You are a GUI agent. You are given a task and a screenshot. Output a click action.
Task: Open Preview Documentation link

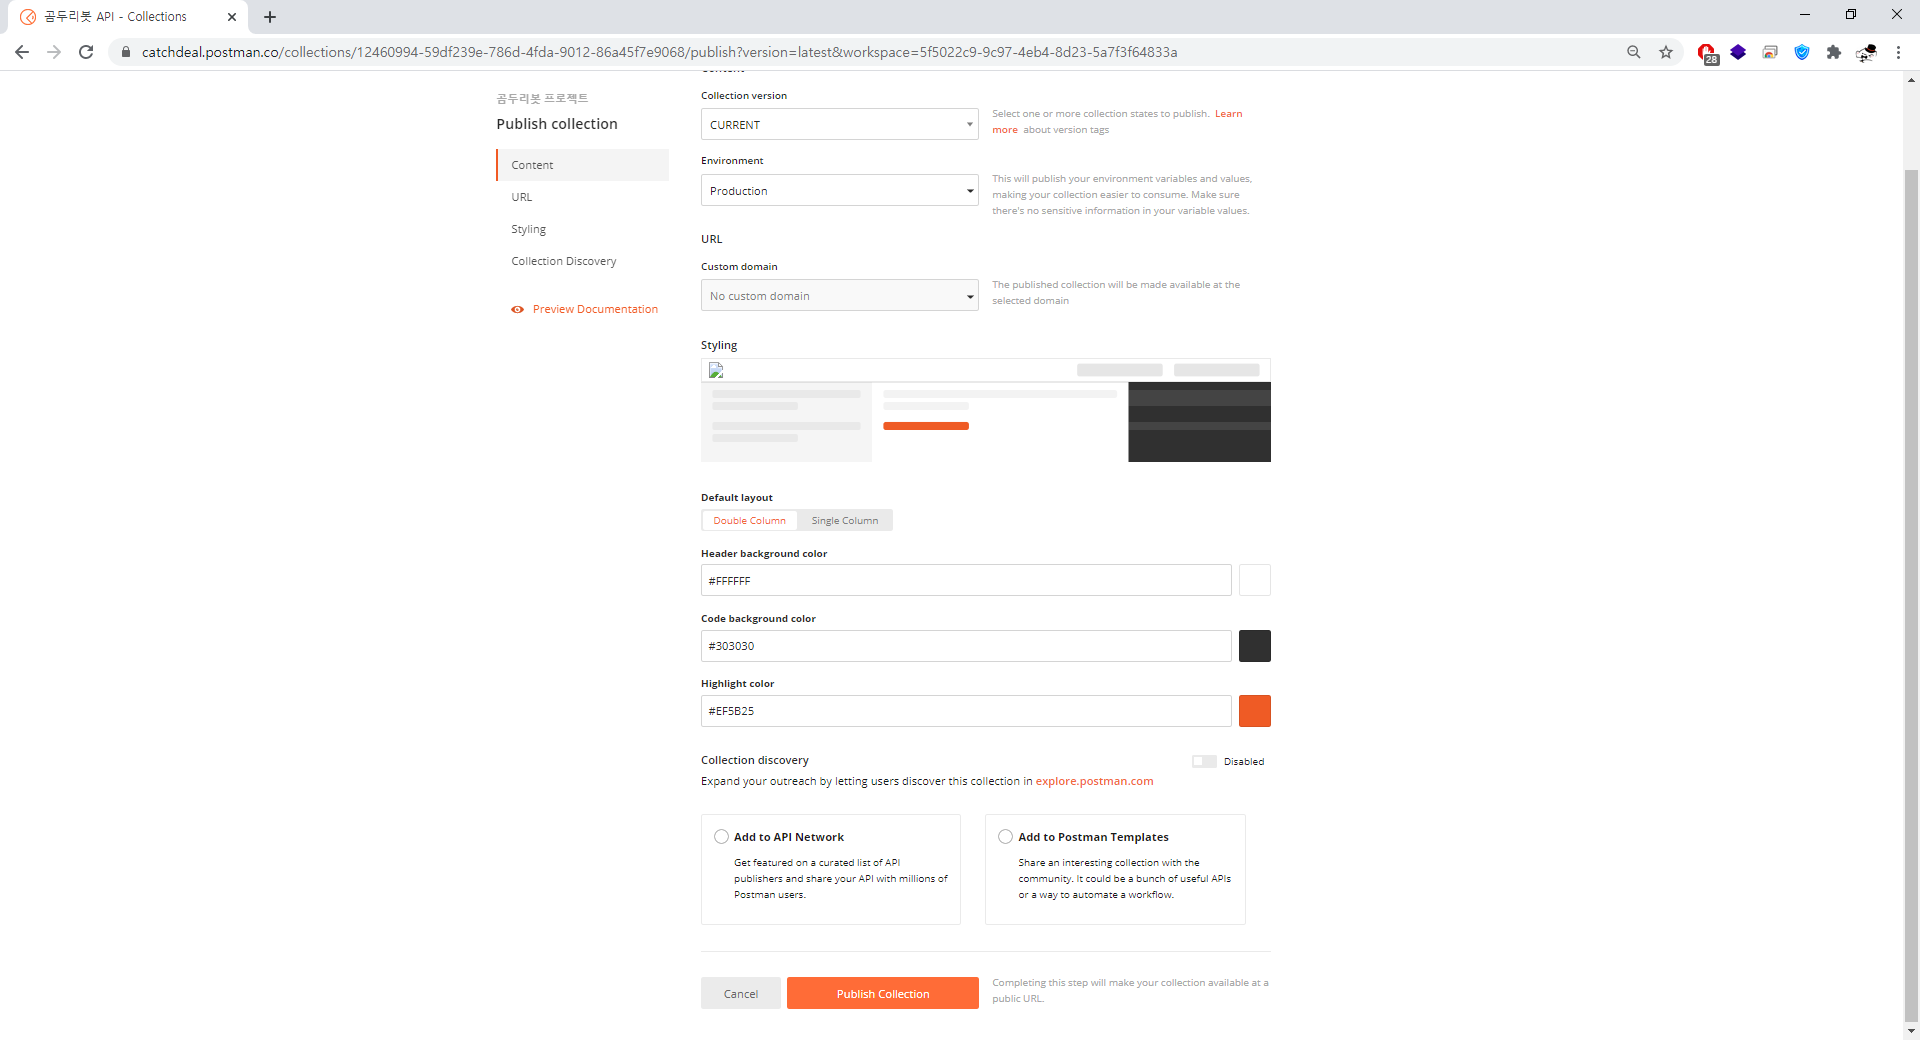pyautogui.click(x=595, y=310)
